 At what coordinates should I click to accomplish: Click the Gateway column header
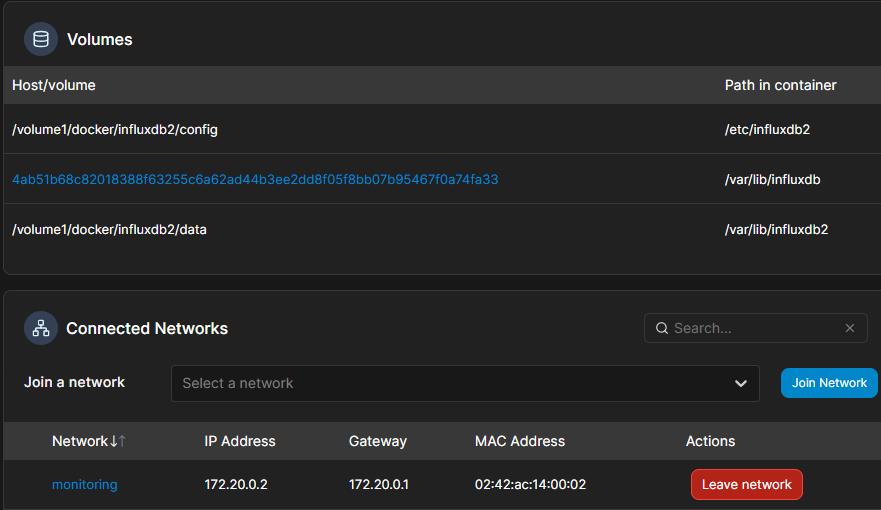(378, 441)
